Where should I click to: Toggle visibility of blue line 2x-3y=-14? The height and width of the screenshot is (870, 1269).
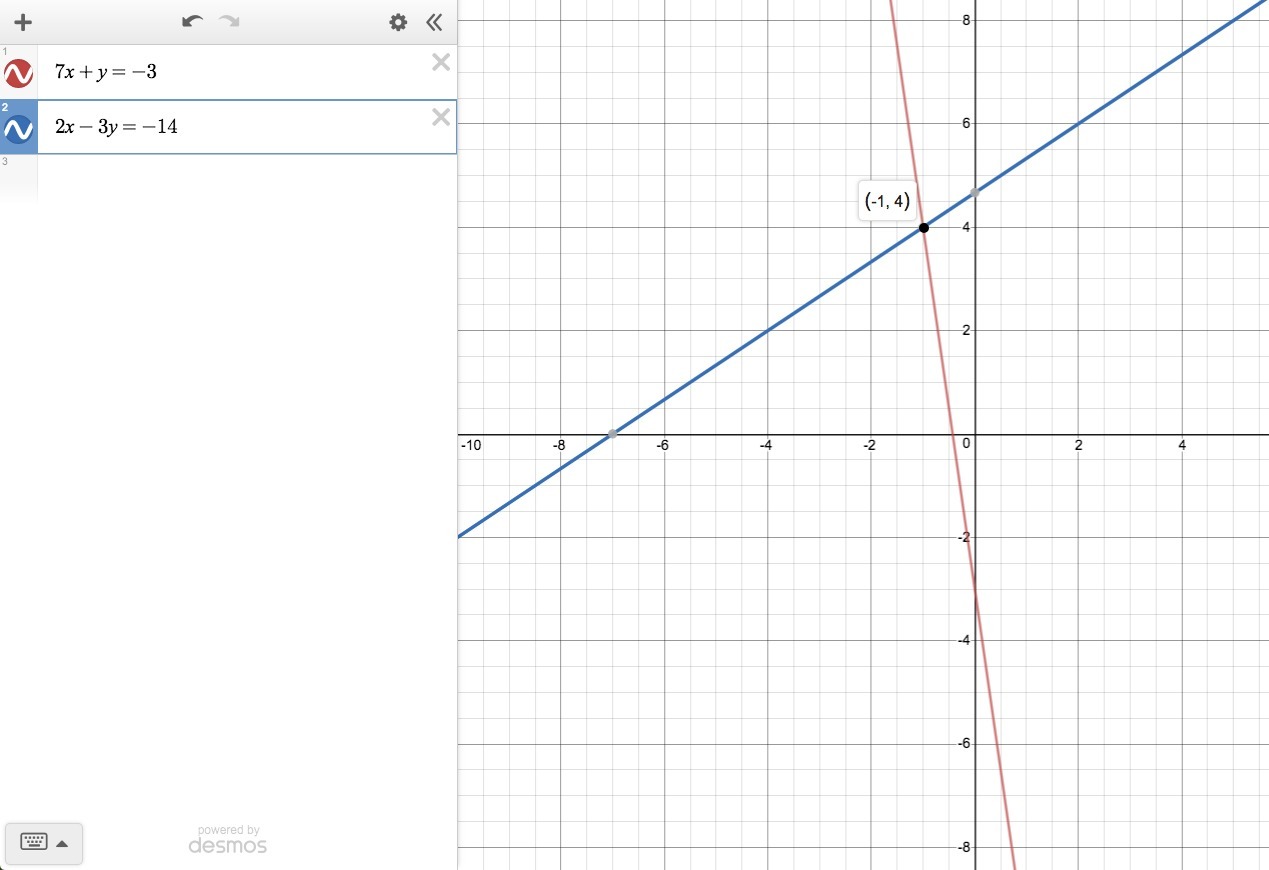(x=19, y=129)
